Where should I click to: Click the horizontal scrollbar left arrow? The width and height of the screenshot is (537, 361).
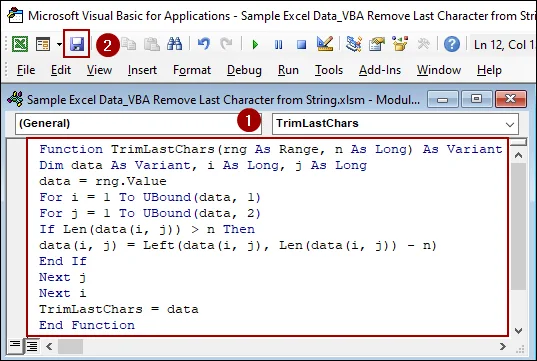[49, 346]
